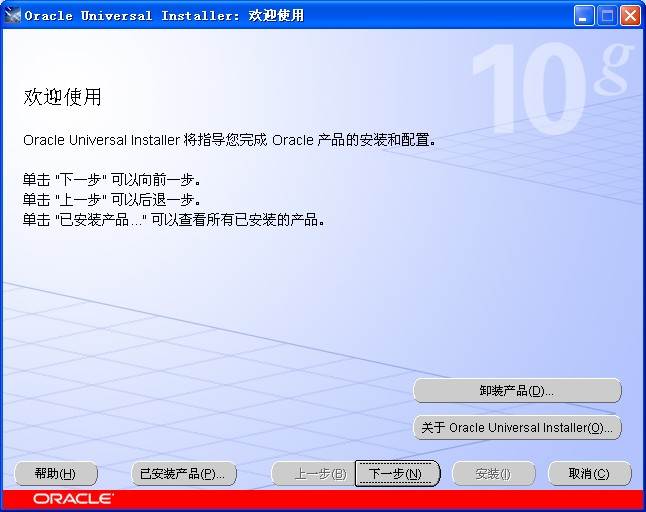Viewport: 646px width, 512px height.
Task: Open 卸装产品(D)... to uninstall products
Action: [517, 390]
